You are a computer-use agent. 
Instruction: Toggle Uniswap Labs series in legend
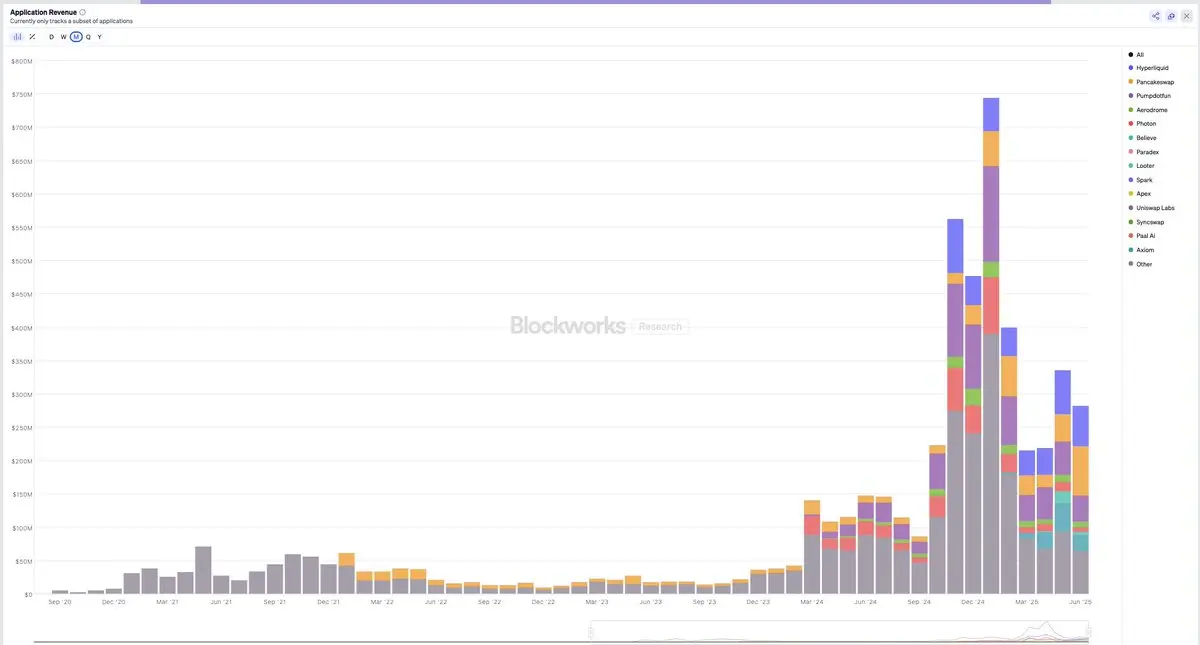[x=1151, y=208]
